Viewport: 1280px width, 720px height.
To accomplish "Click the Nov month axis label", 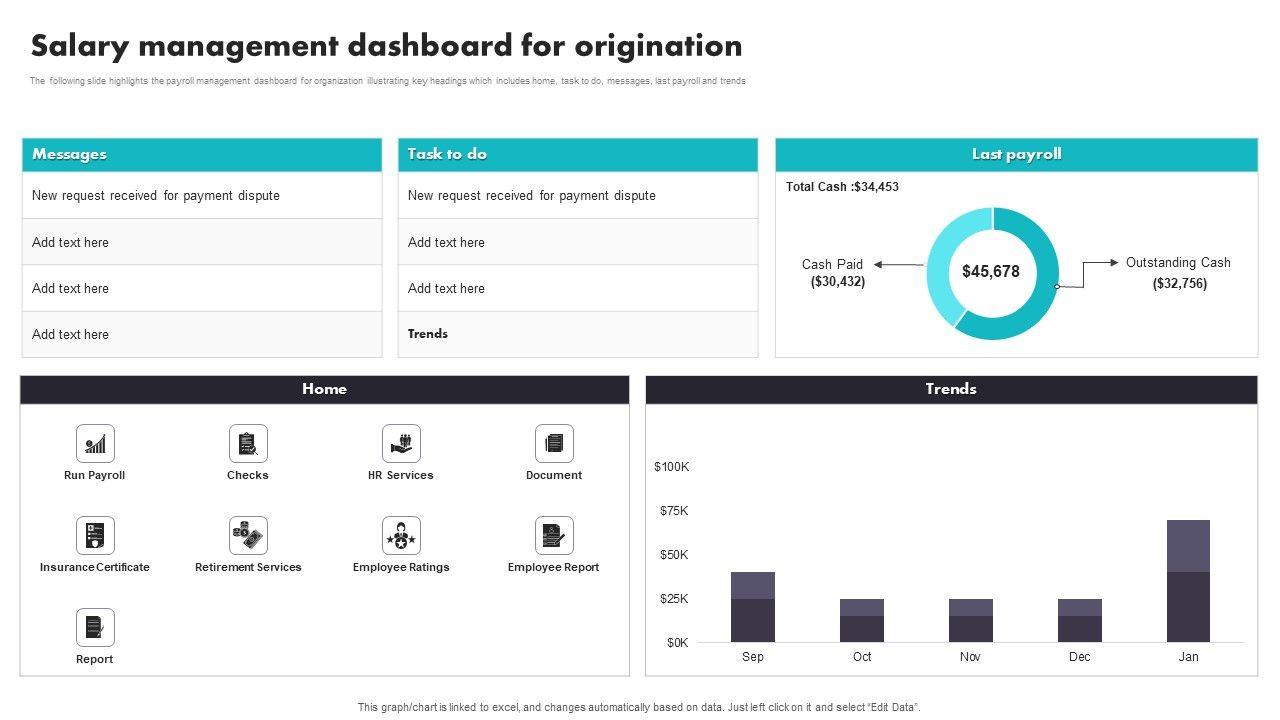I will coord(970,657).
